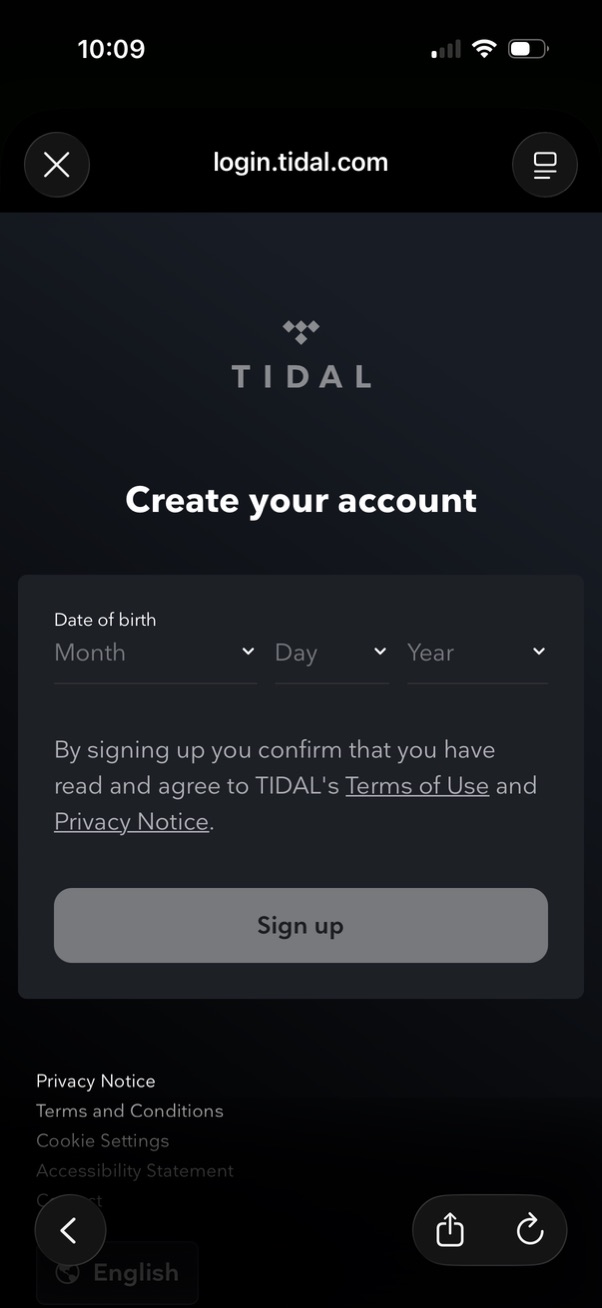Tap the back chevron at bottom left
This screenshot has height=1308, width=602.
tap(70, 1230)
